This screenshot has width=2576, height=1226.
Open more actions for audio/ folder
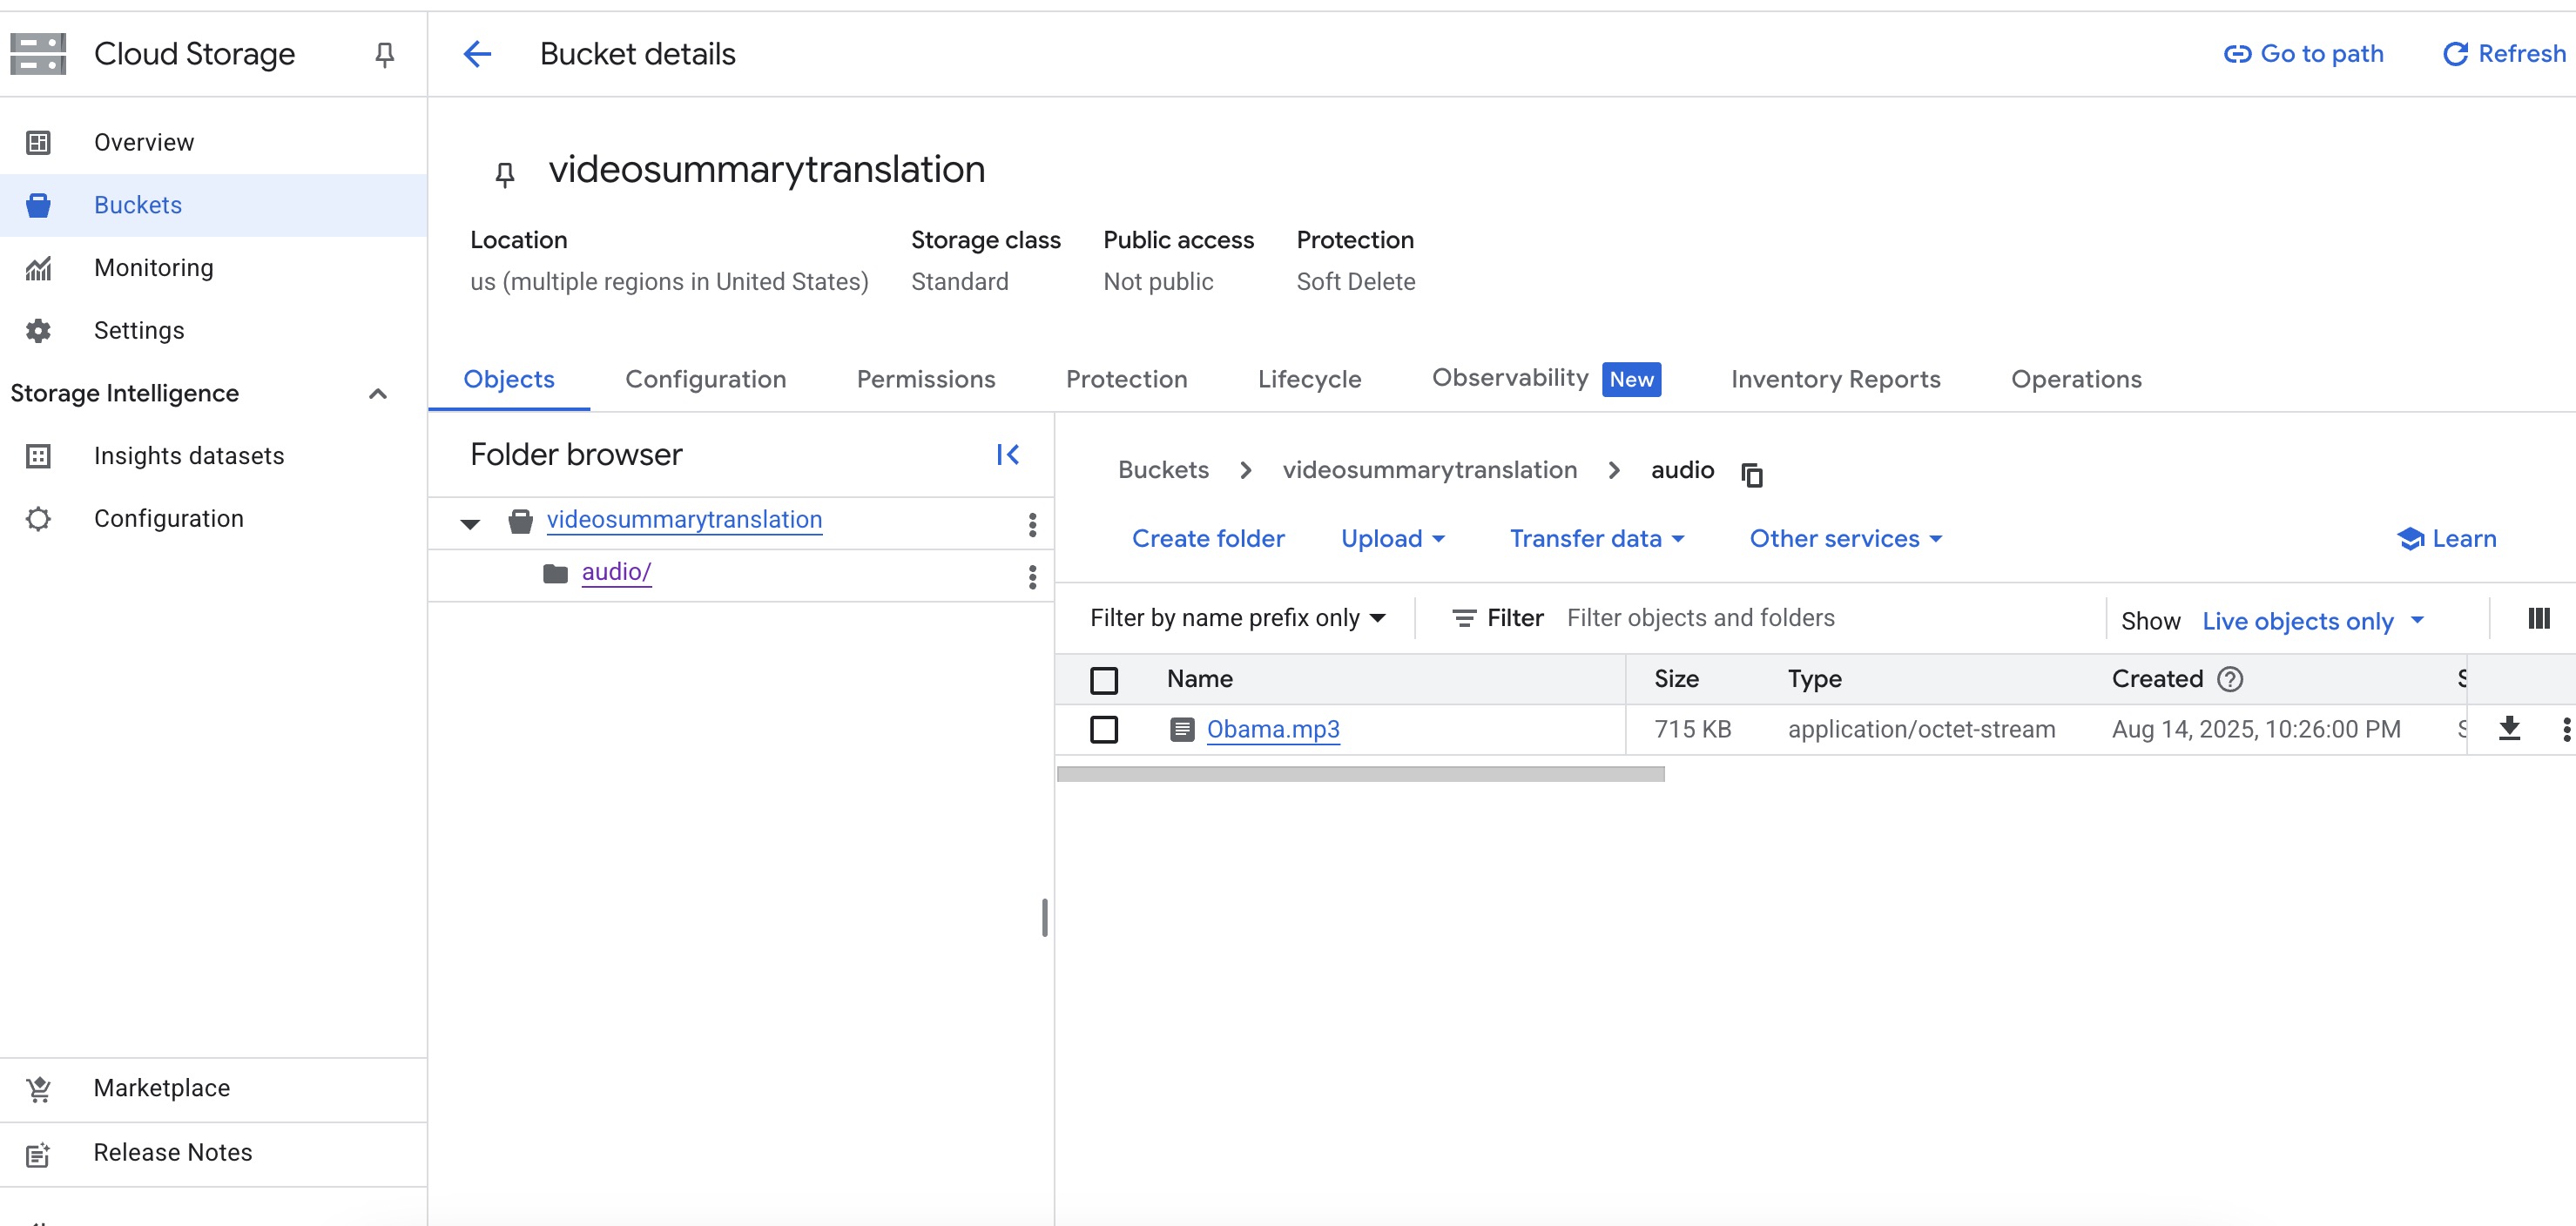(x=1032, y=576)
